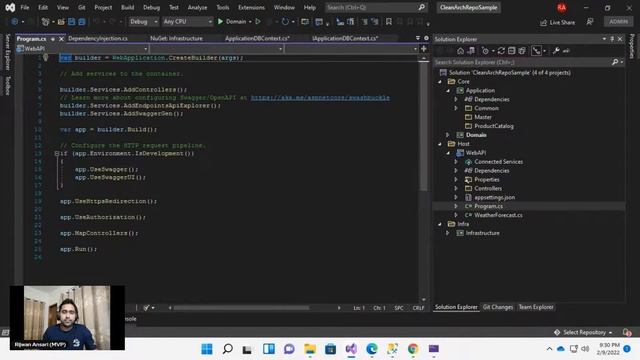Viewport: 640px width, 360px height.
Task: Click Collapse All icon in Solution Explorer
Action: [511, 51]
